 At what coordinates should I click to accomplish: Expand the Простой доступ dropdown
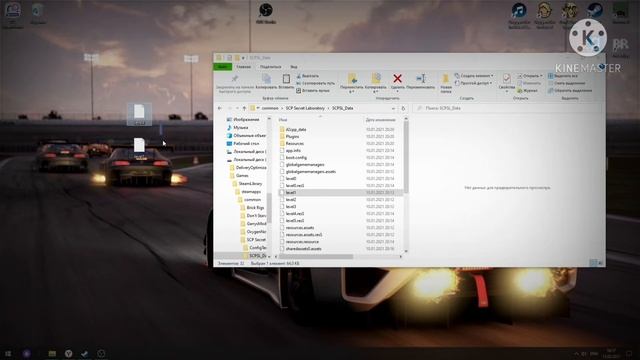(473, 83)
